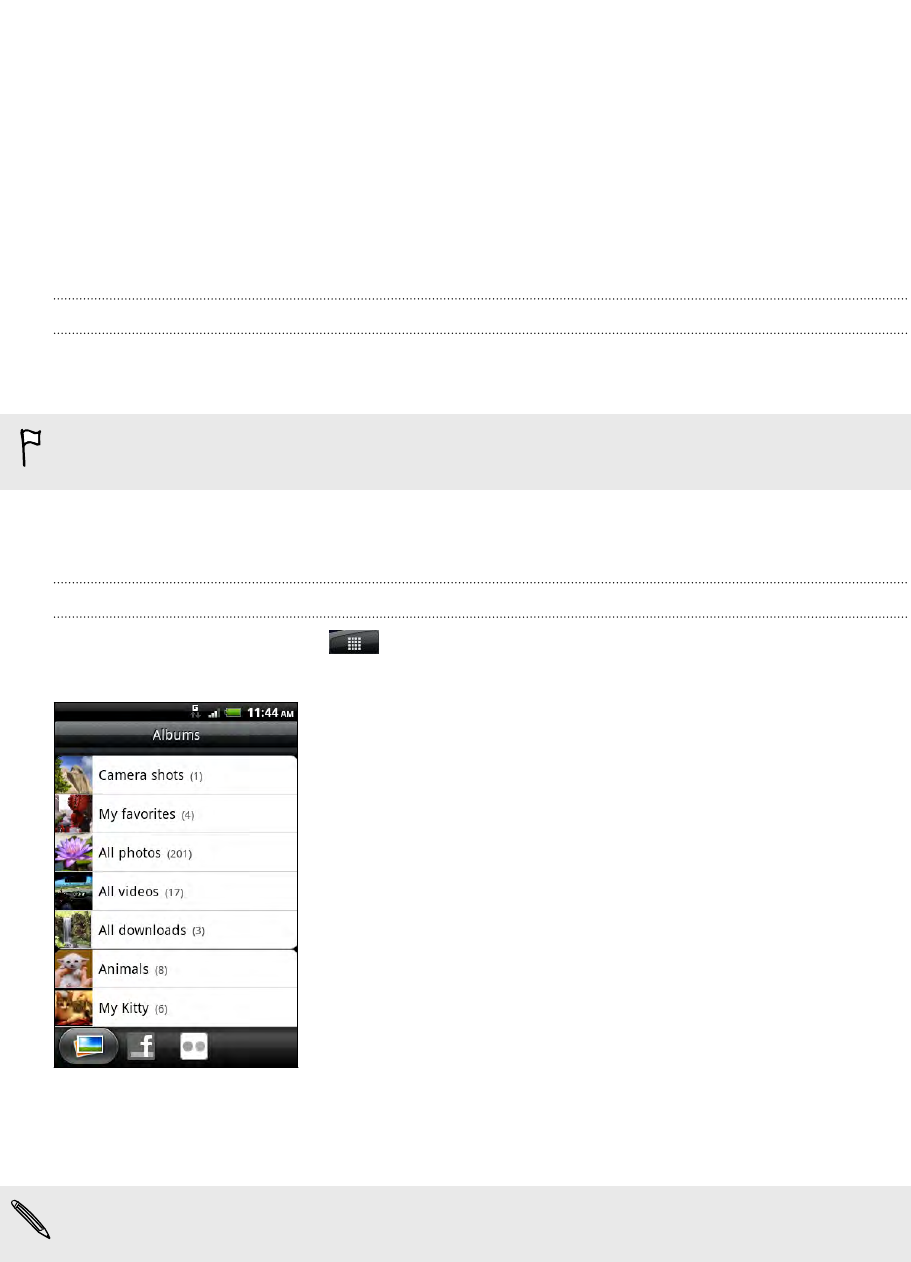
Task: Tap the Albums title bar
Action: (176, 735)
